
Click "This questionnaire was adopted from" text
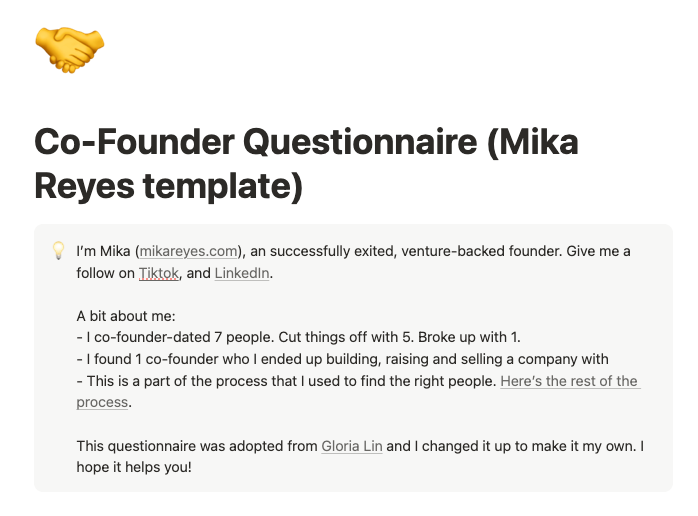(x=196, y=445)
